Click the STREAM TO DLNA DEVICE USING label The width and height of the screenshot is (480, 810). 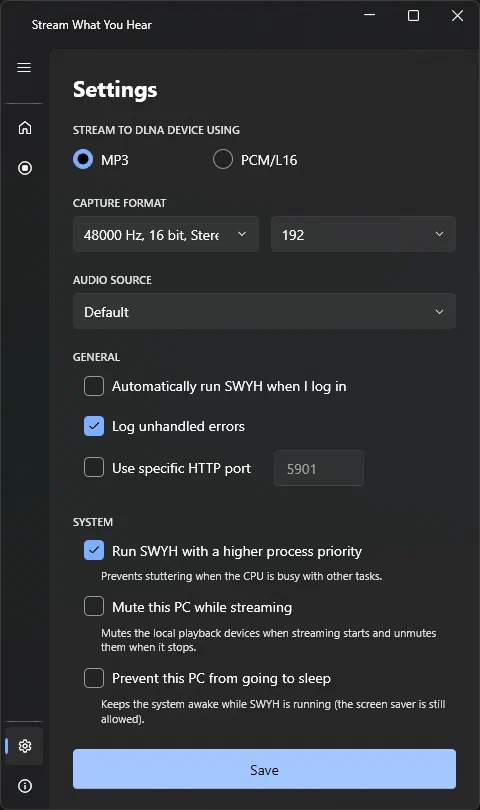[156, 130]
